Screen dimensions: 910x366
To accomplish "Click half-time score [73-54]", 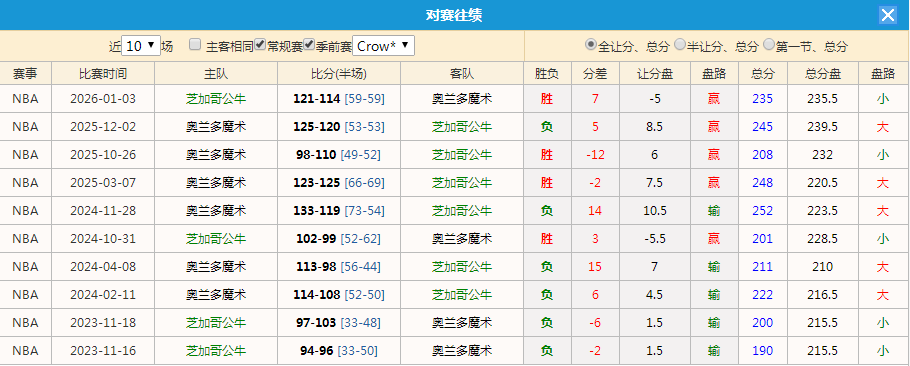I will (364, 211).
